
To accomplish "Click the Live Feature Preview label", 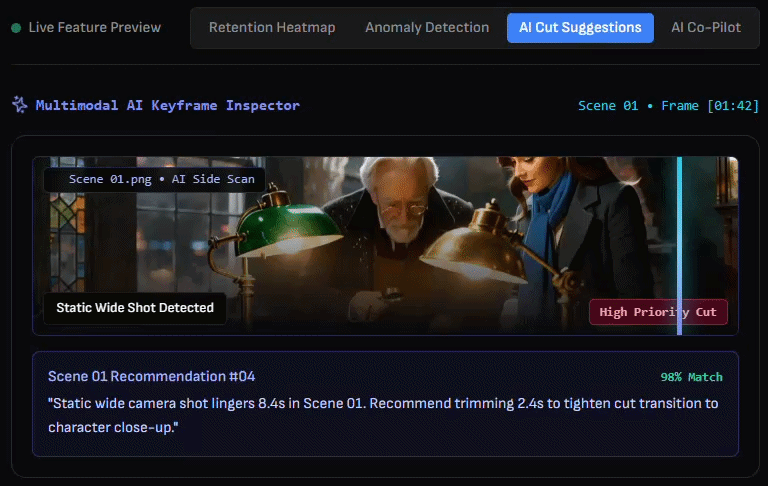I will [95, 27].
